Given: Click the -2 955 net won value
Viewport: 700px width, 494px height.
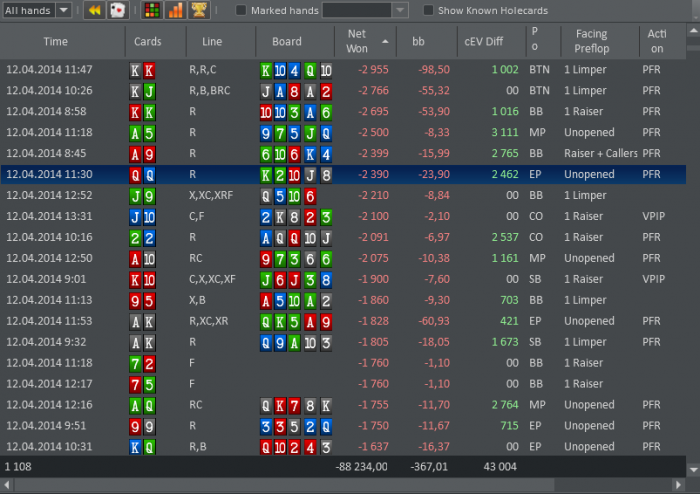Looking at the screenshot, I should pyautogui.click(x=373, y=70).
